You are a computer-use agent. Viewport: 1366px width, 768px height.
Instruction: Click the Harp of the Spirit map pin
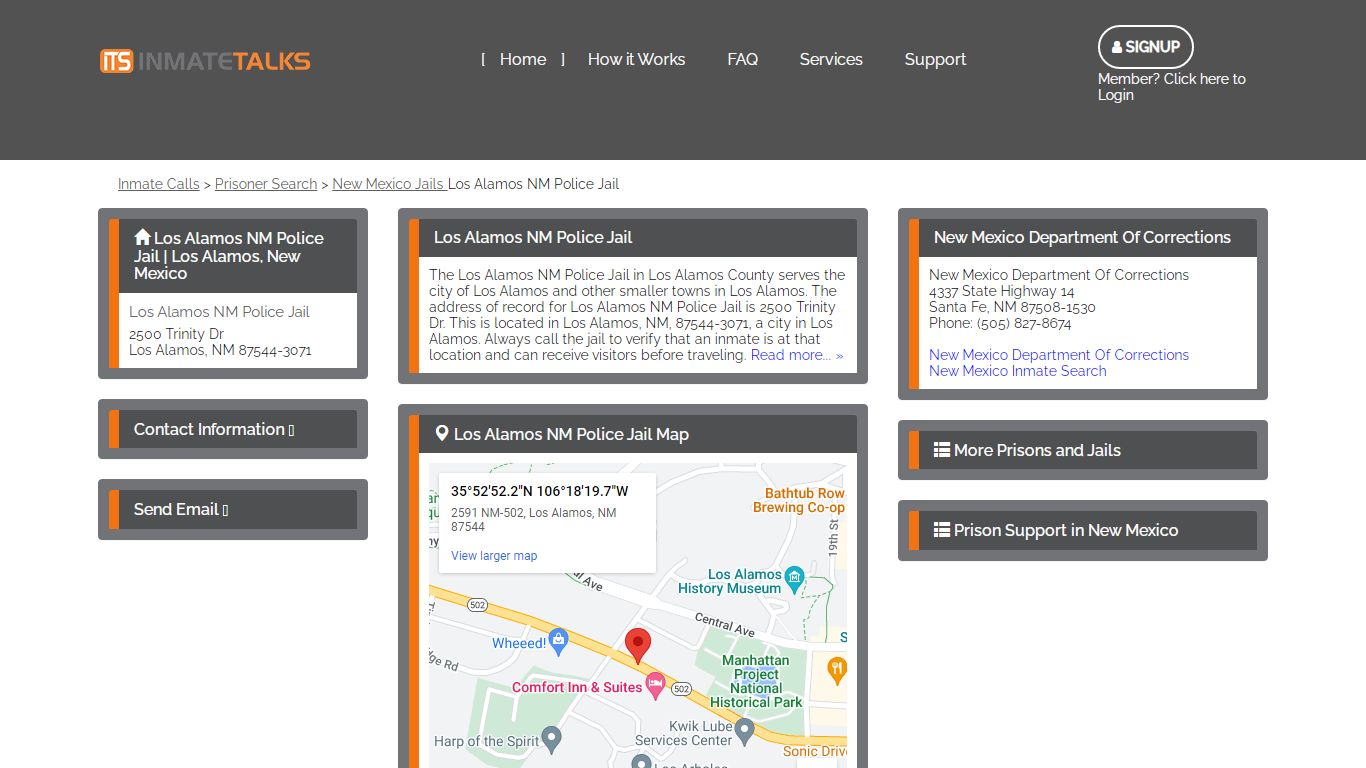(x=551, y=741)
